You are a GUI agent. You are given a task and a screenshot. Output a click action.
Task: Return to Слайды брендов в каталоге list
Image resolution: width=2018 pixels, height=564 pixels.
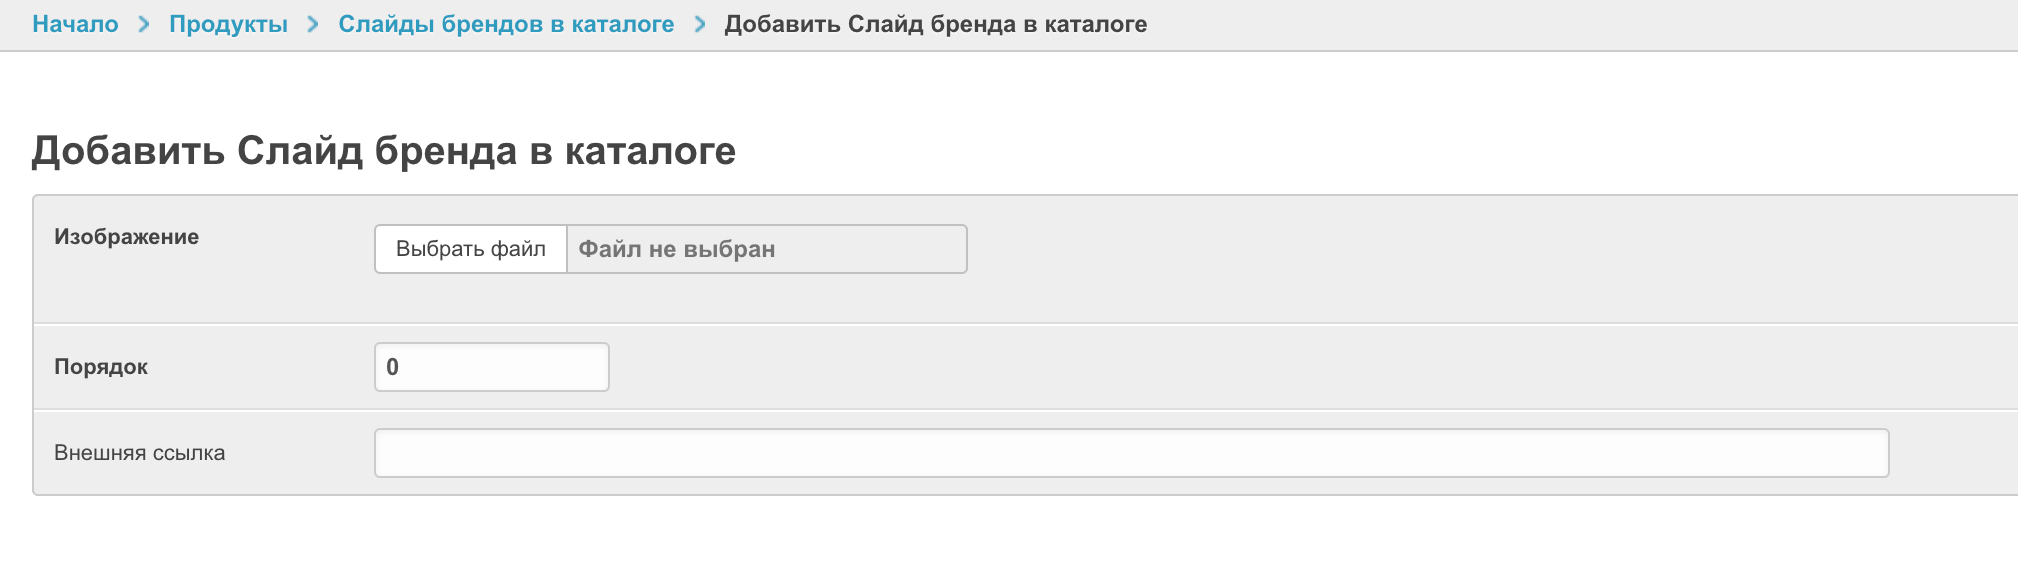coord(506,24)
